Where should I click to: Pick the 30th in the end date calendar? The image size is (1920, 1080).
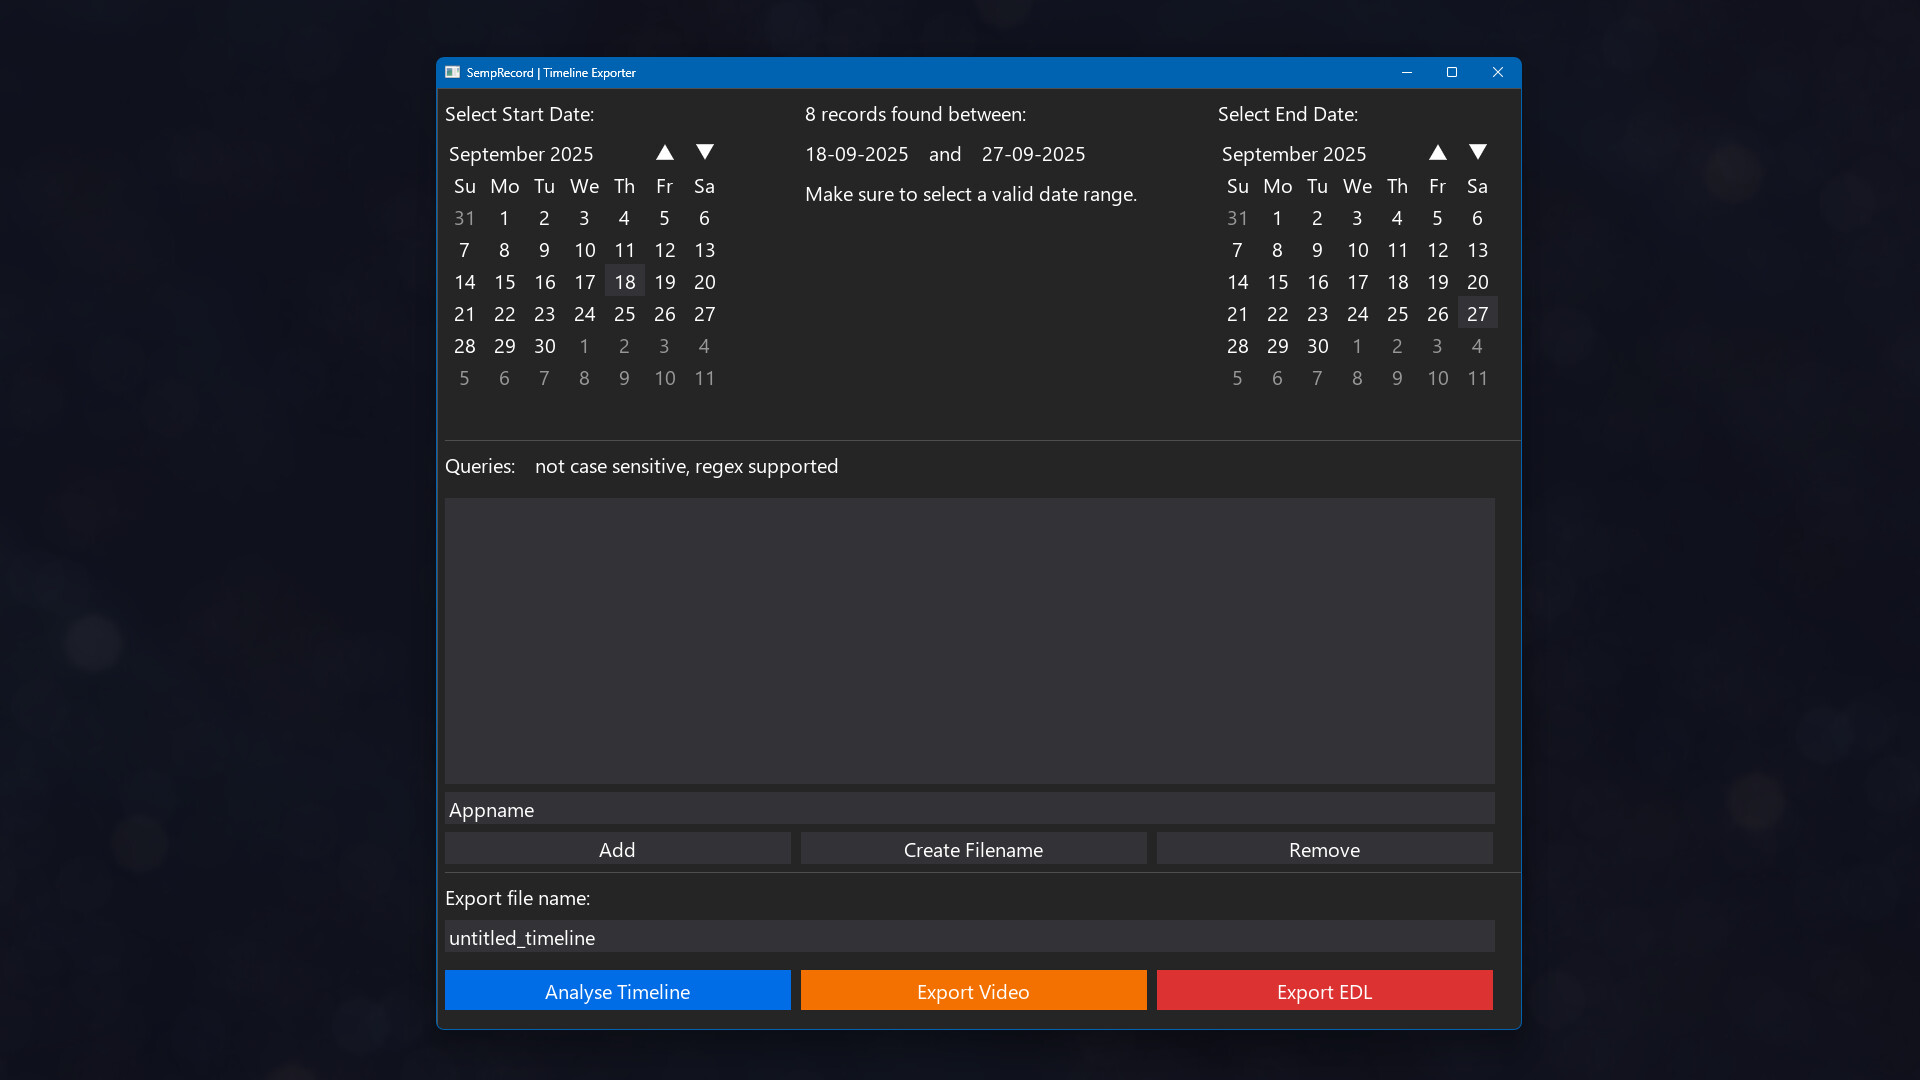tap(1318, 346)
